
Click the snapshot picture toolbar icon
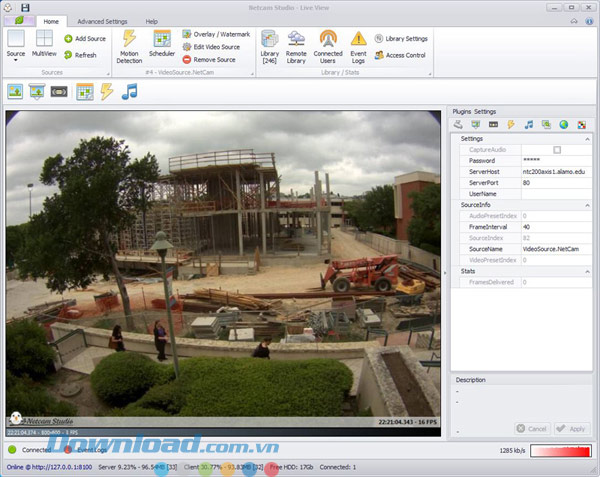point(15,92)
